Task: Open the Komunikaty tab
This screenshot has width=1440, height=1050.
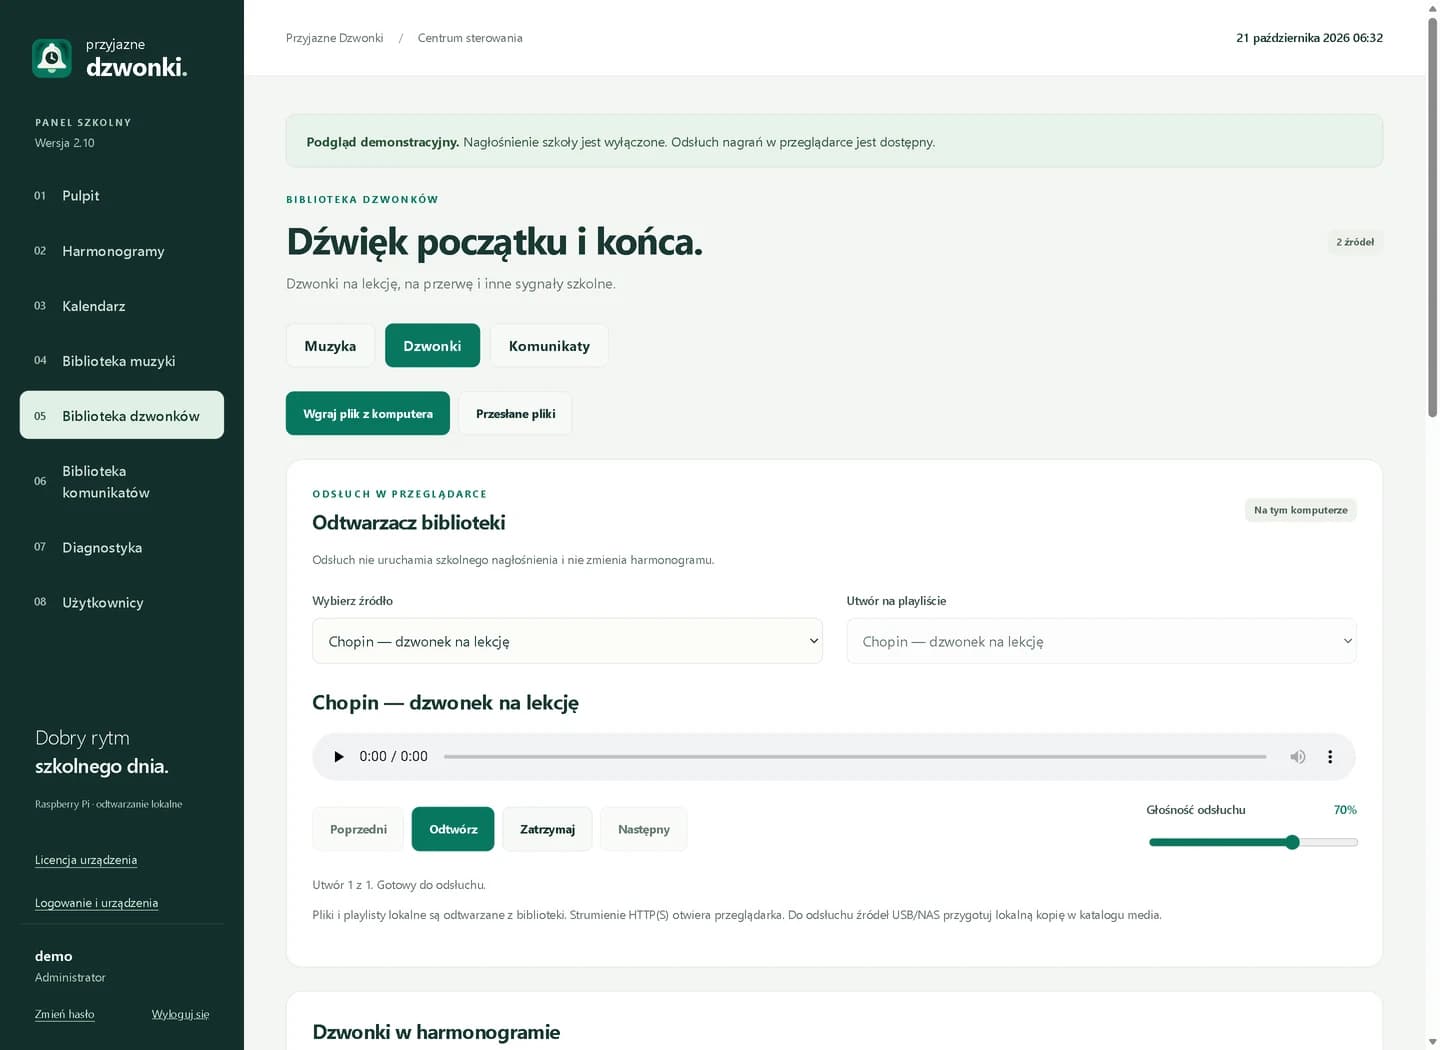Action: click(549, 346)
